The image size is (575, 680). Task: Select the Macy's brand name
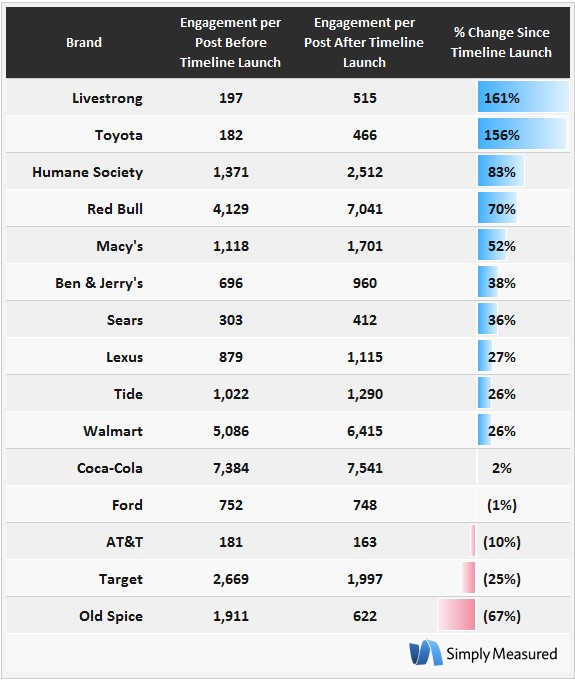pyautogui.click(x=120, y=246)
